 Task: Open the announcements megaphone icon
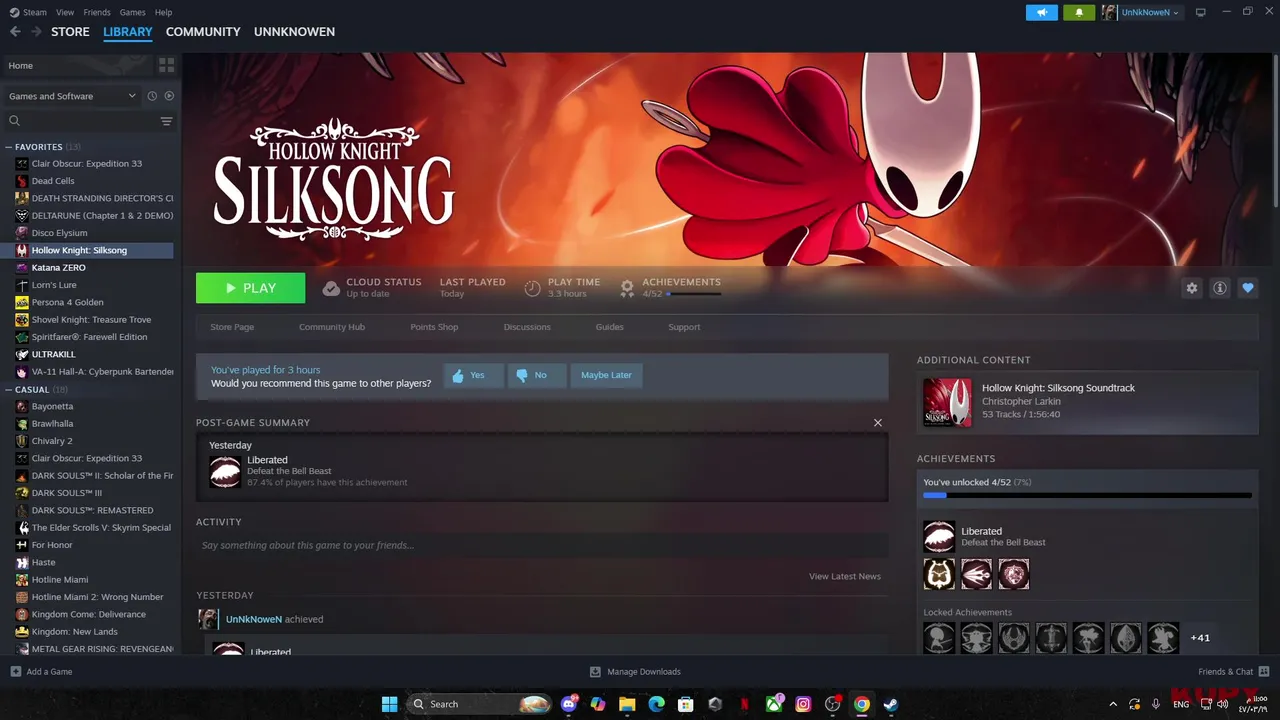[x=1041, y=12]
